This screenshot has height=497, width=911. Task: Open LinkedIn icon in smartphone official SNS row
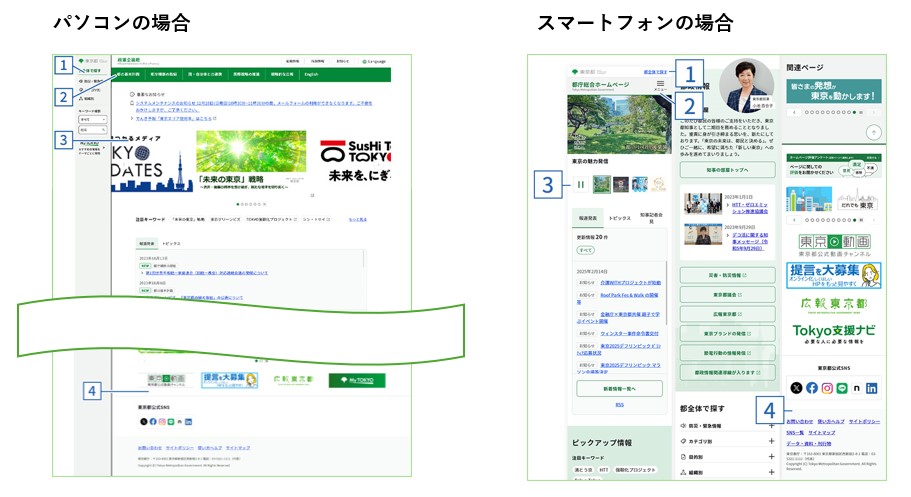click(x=871, y=388)
